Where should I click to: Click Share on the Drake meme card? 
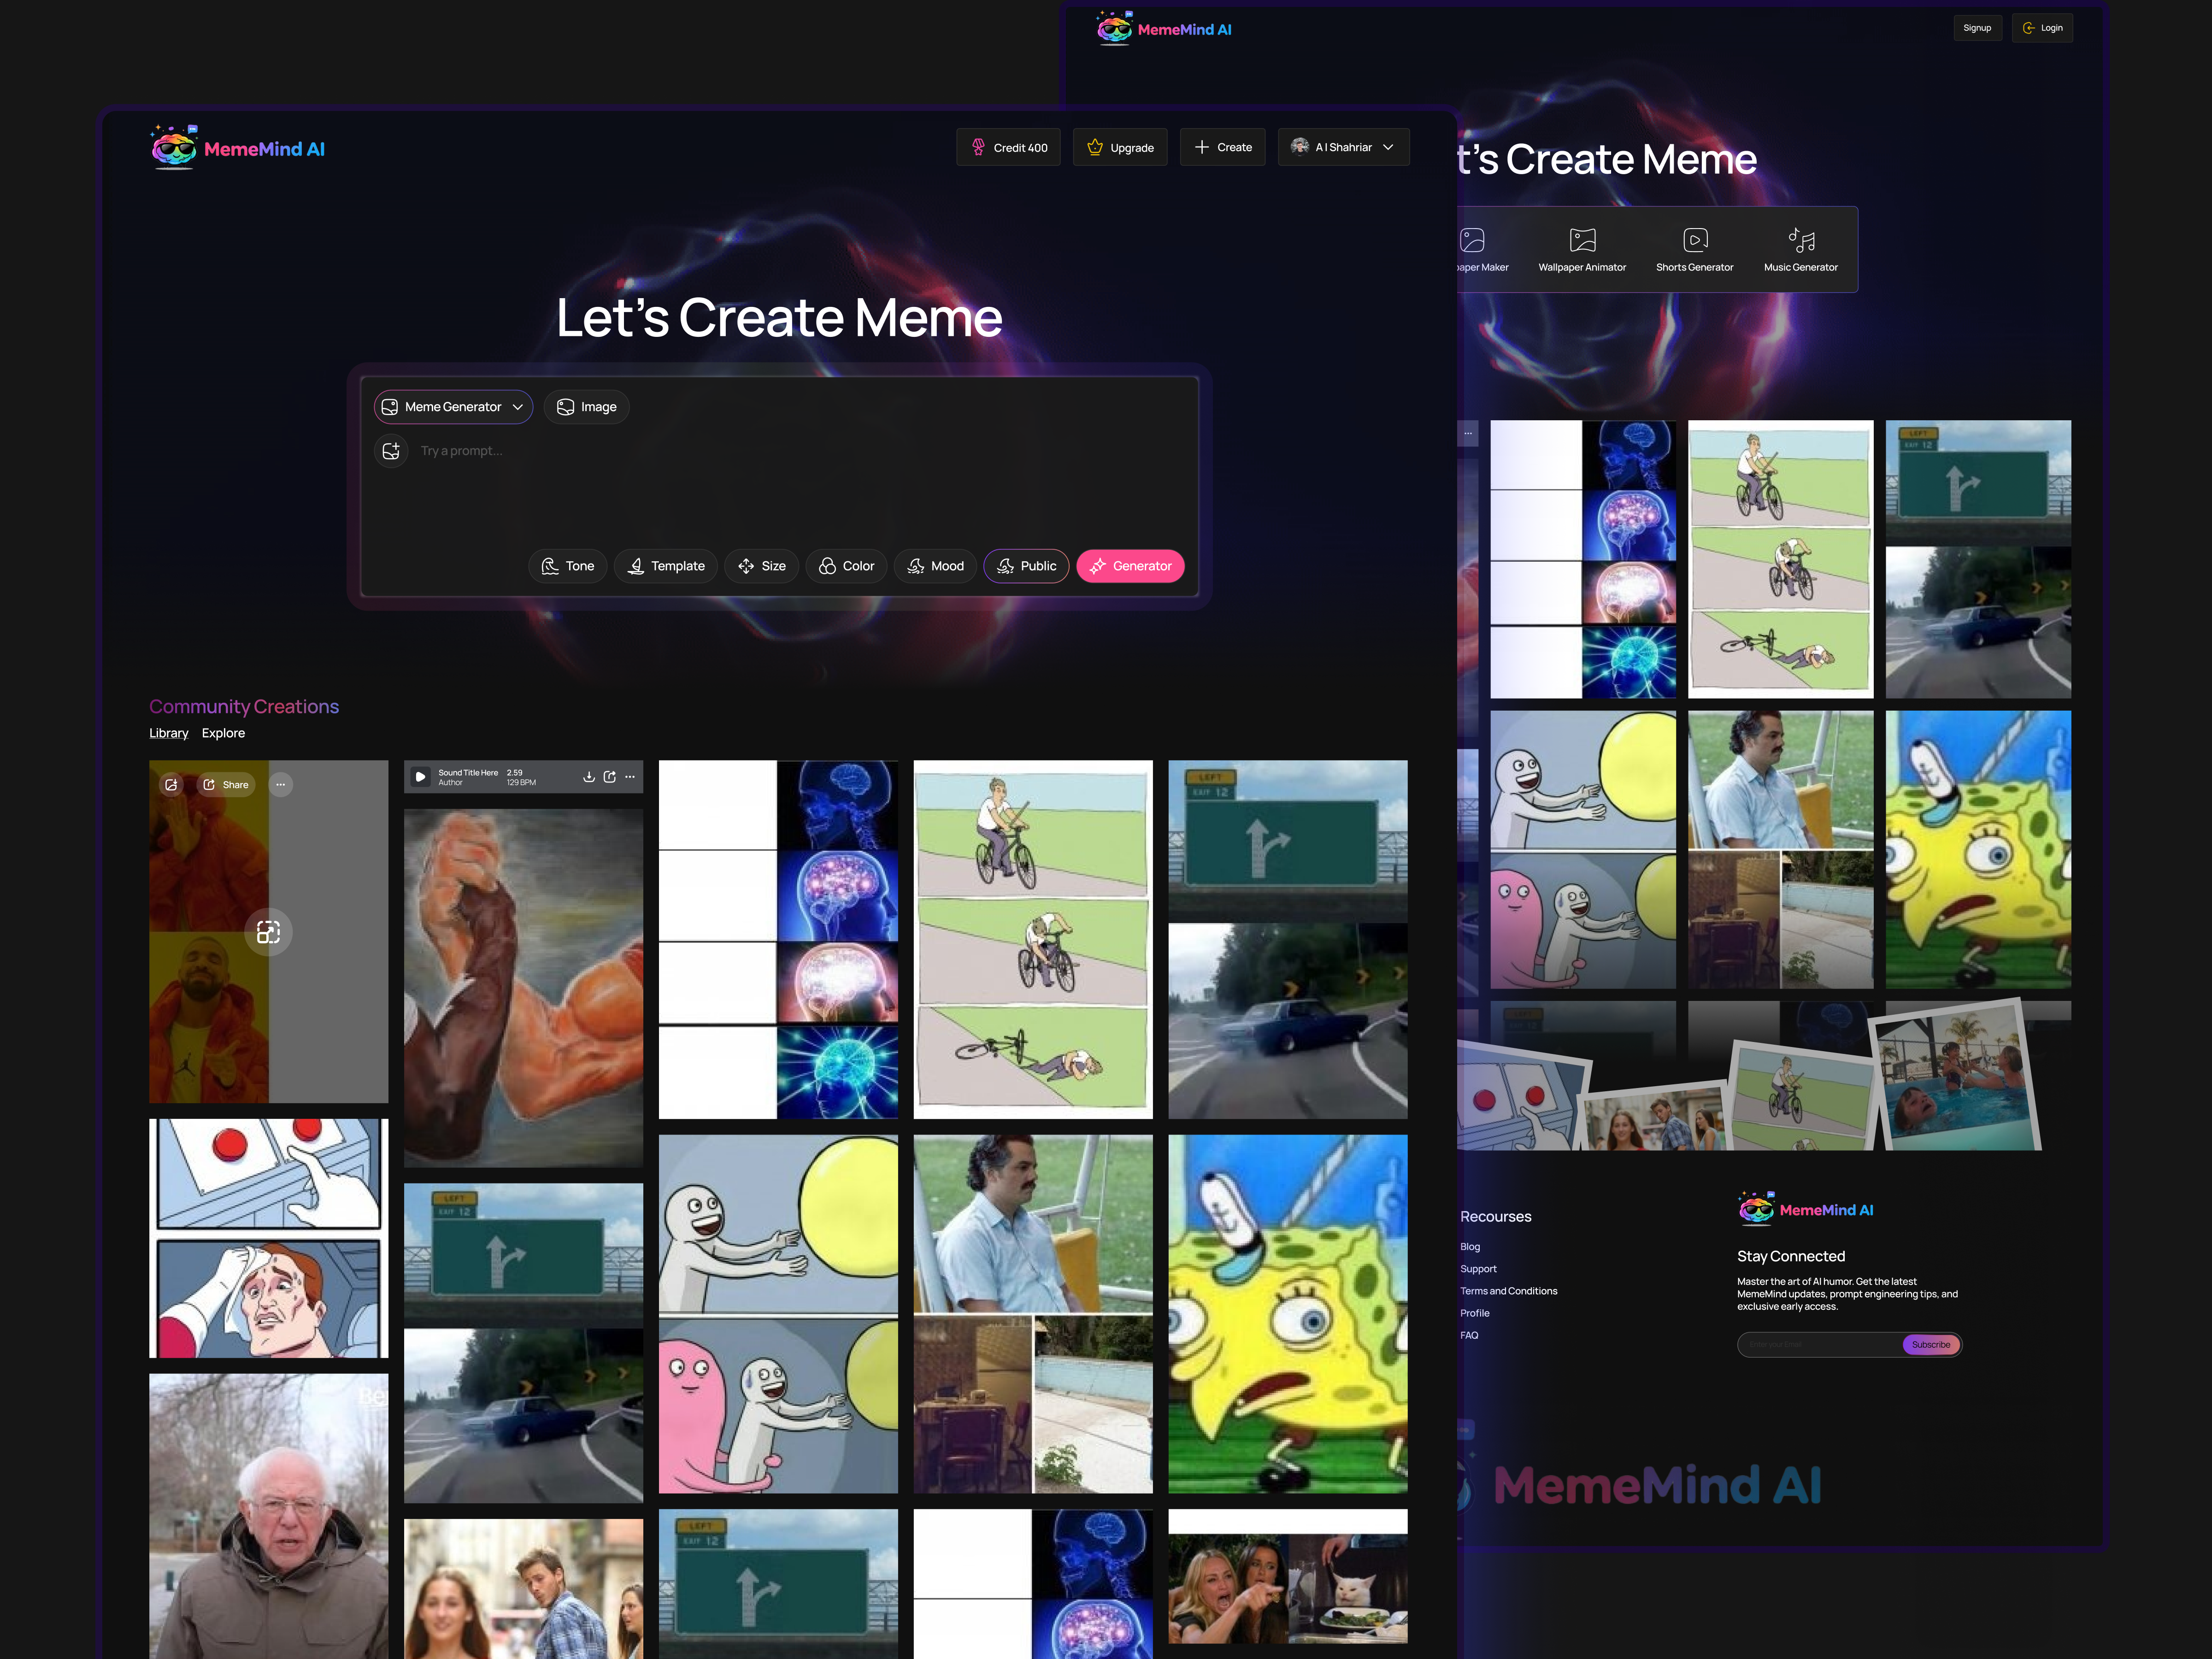coord(225,785)
